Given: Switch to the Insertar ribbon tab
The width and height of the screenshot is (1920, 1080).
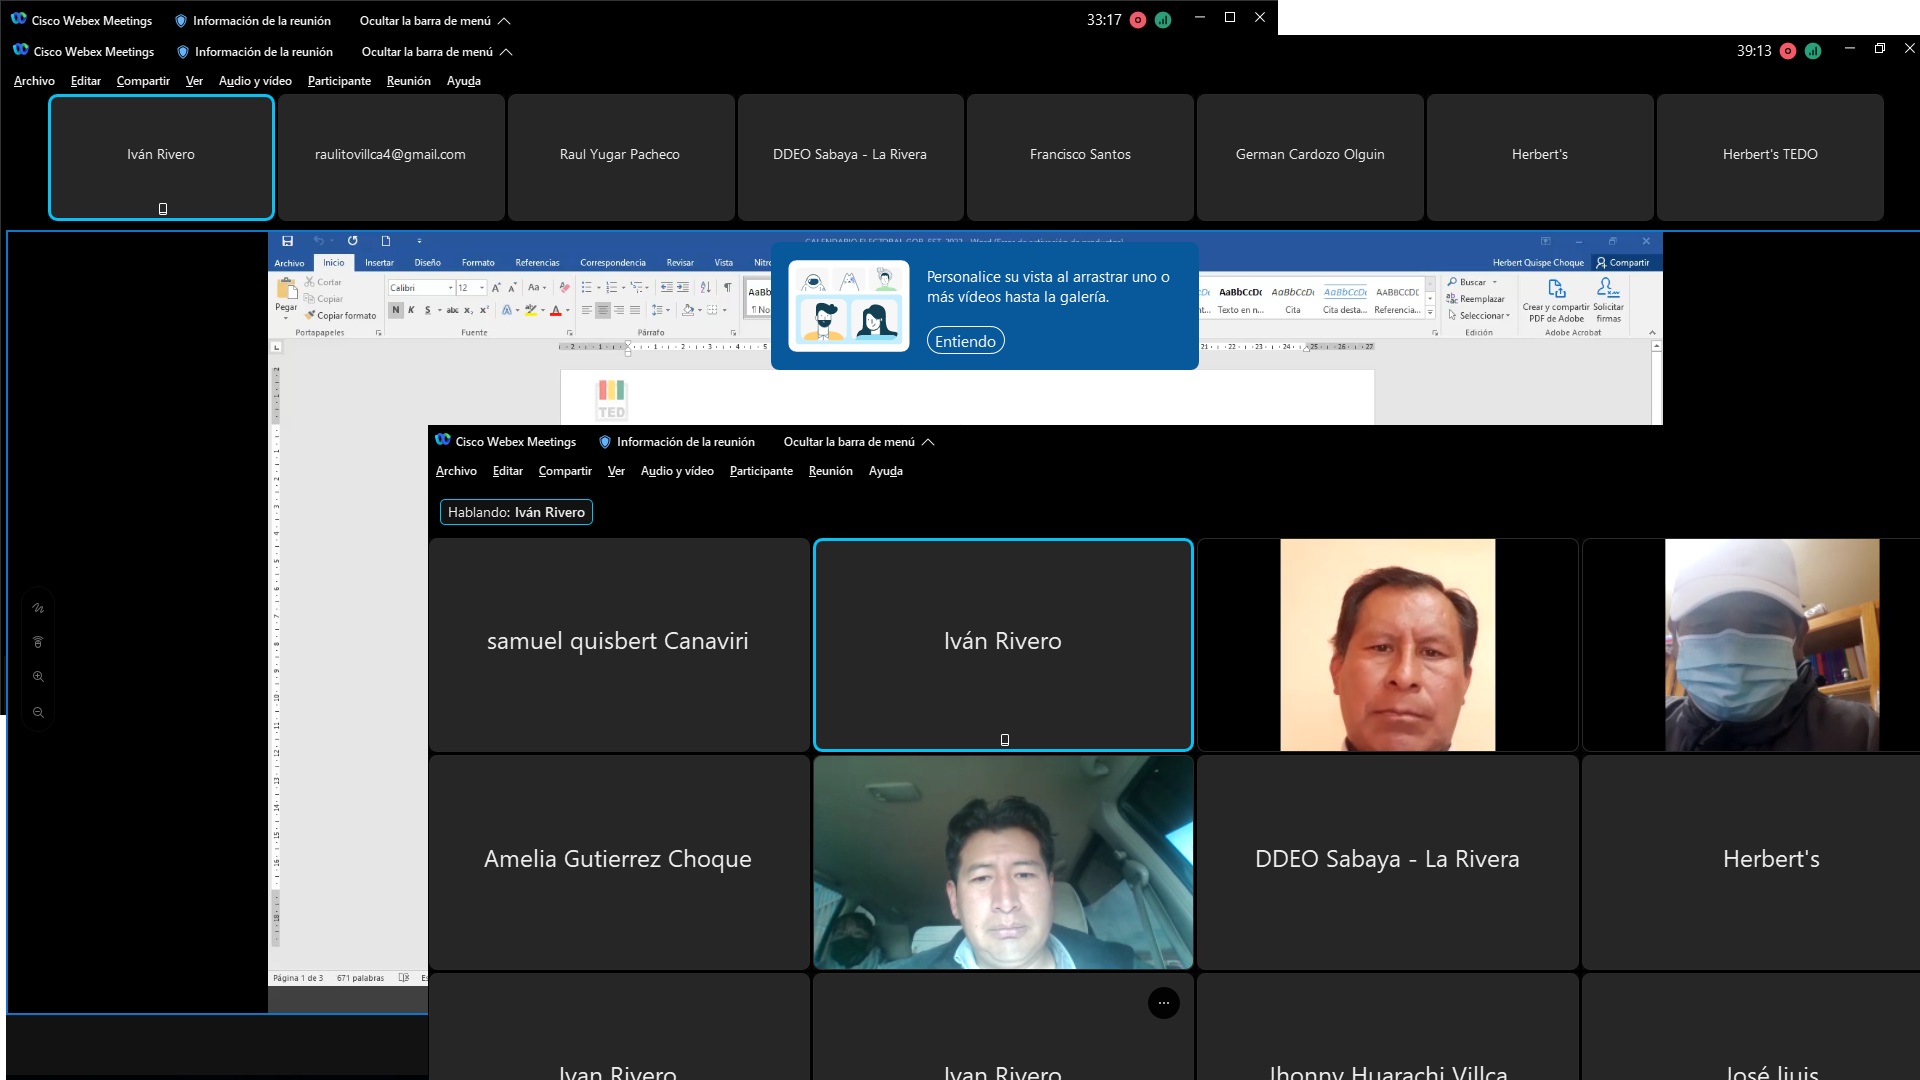Looking at the screenshot, I should coord(379,263).
